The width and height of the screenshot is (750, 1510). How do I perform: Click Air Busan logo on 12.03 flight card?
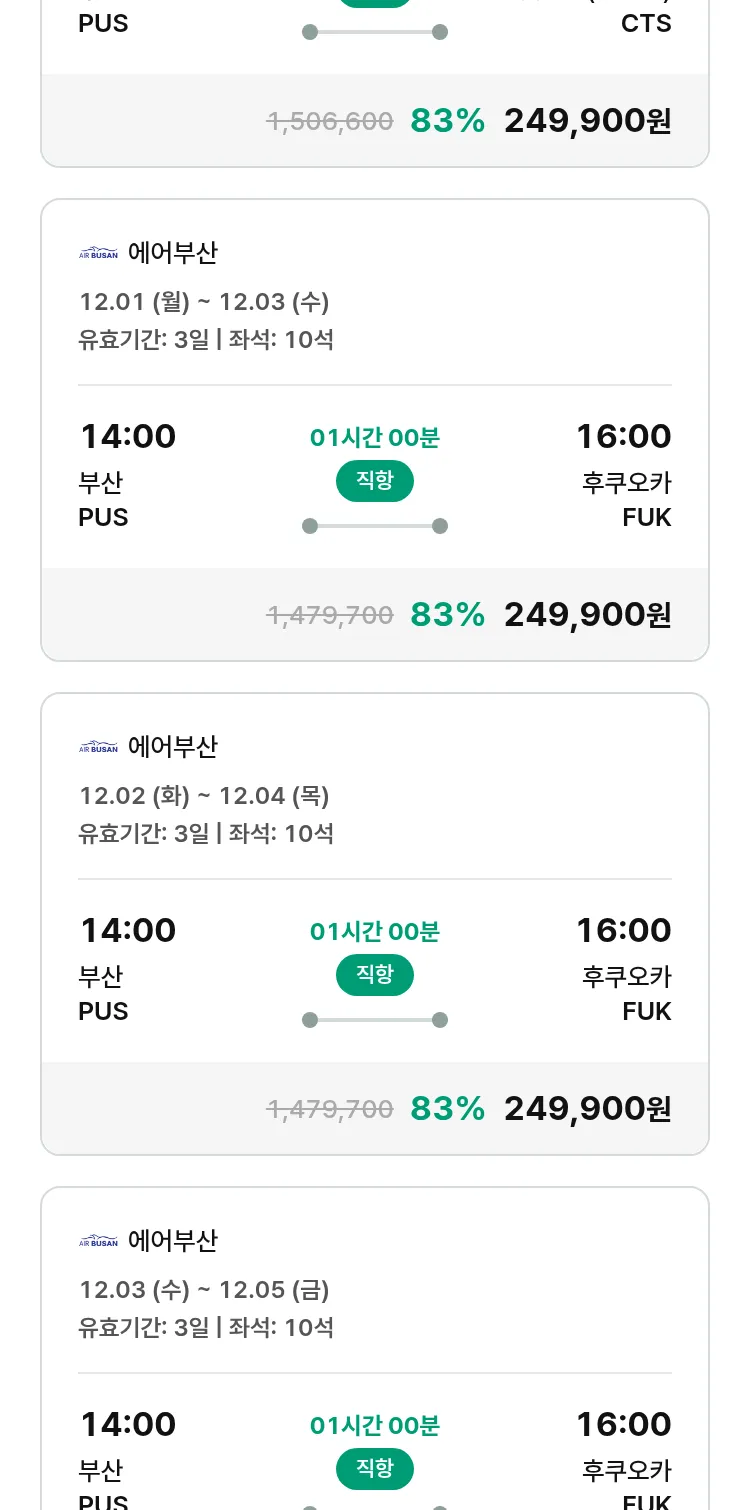[x=98, y=1241]
